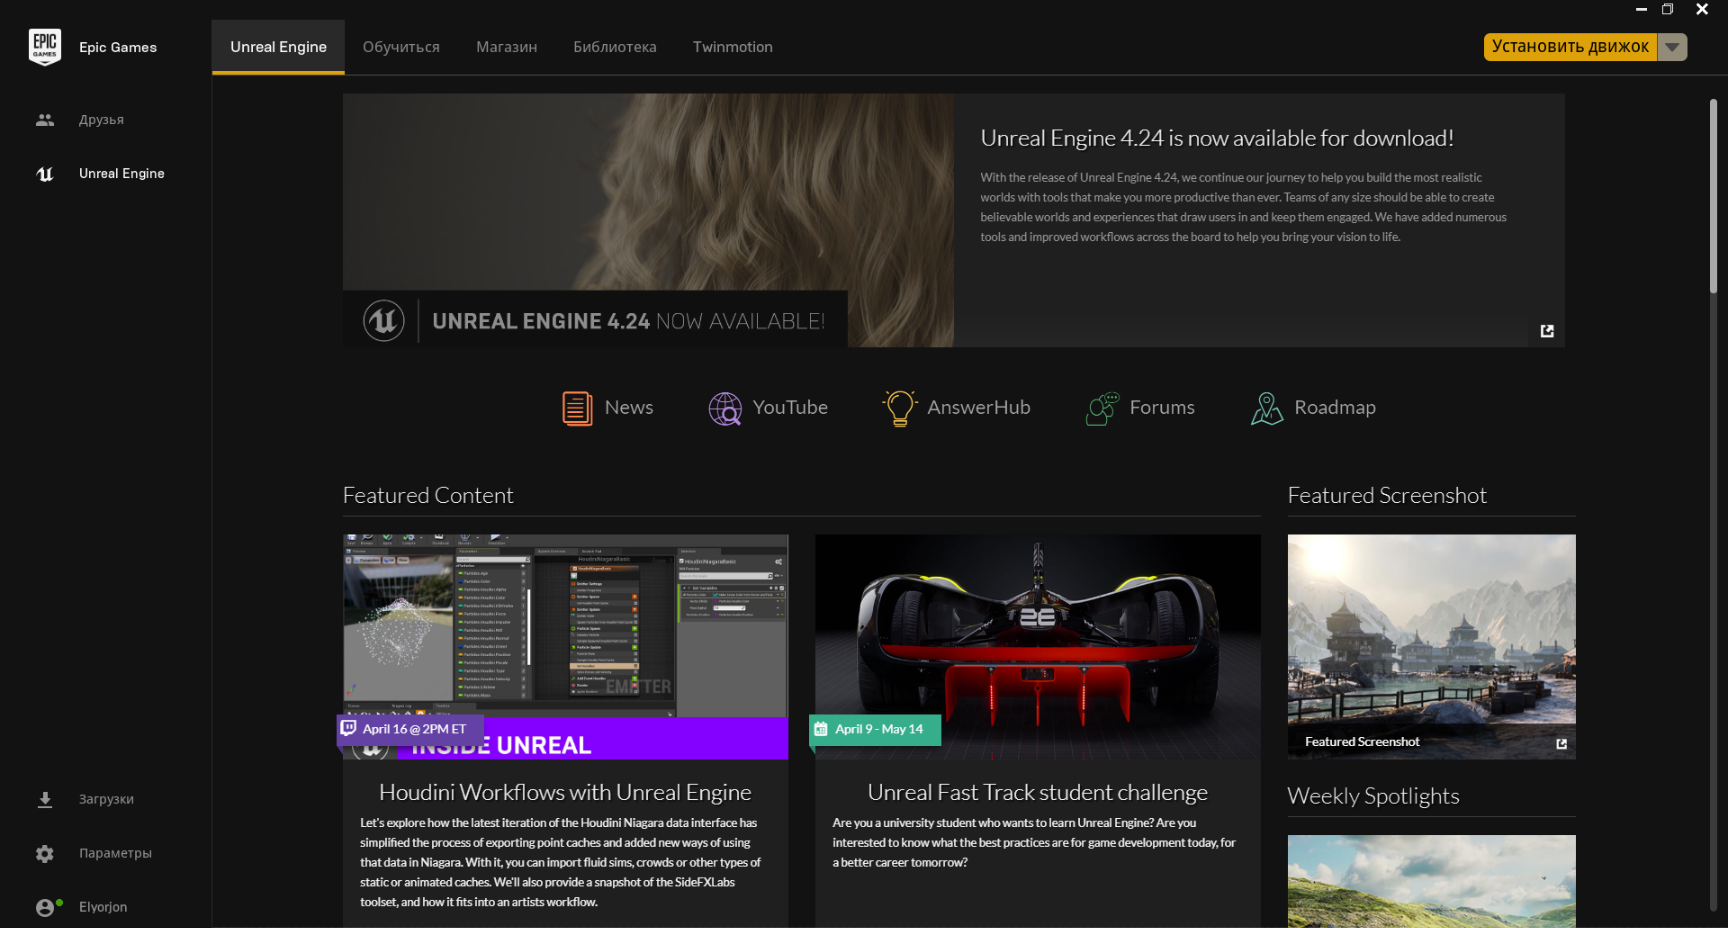Expand the install engine dropdown arrow
The height and width of the screenshot is (928, 1728).
tap(1672, 47)
